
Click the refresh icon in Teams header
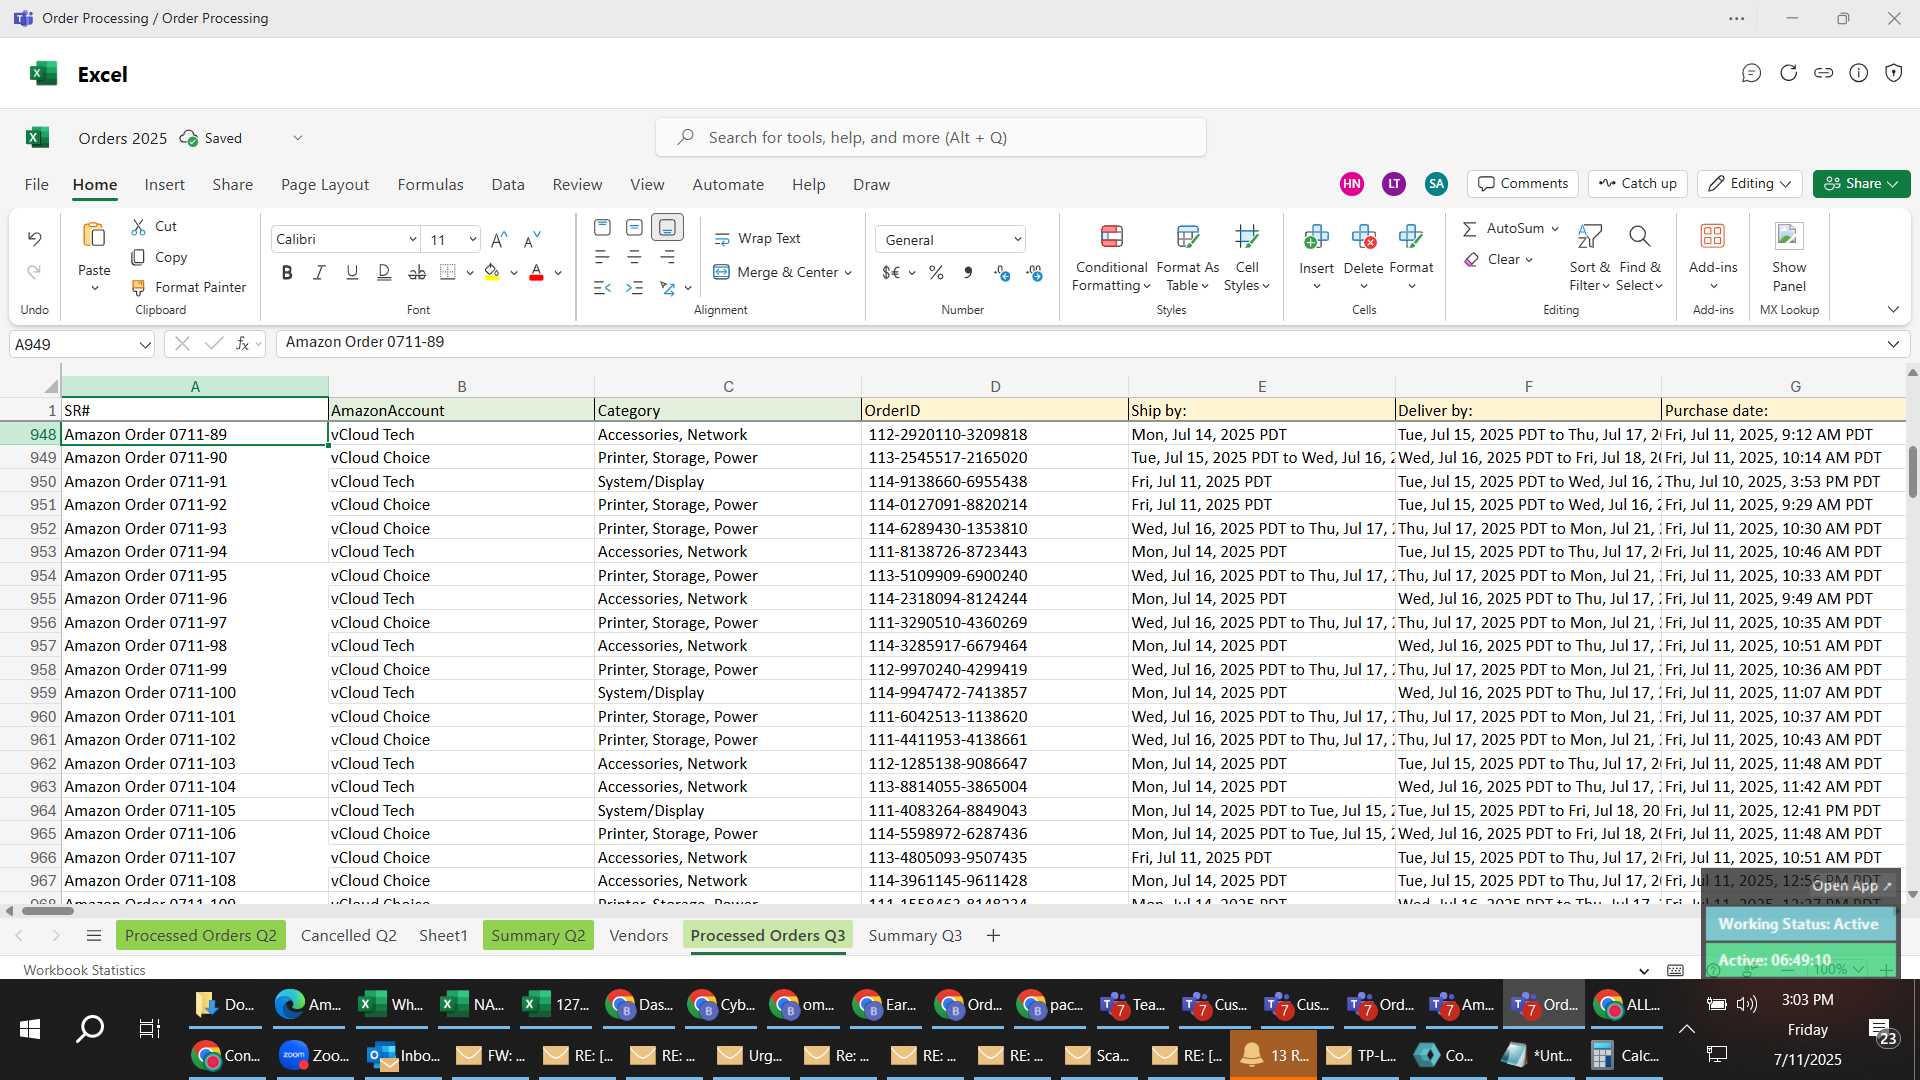1788,73
